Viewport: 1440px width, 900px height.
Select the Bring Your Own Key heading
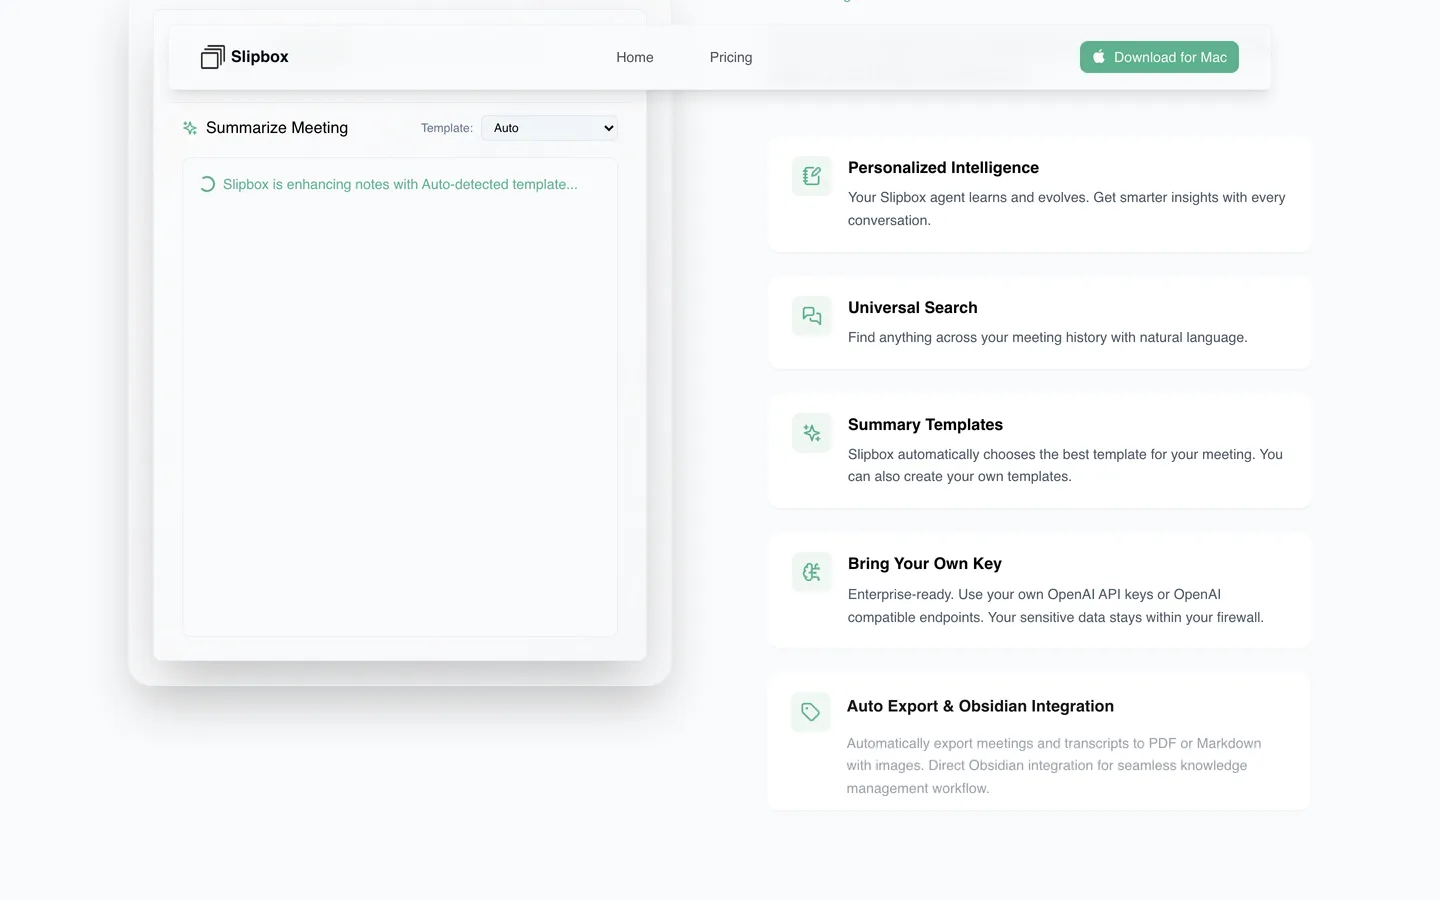click(x=925, y=564)
